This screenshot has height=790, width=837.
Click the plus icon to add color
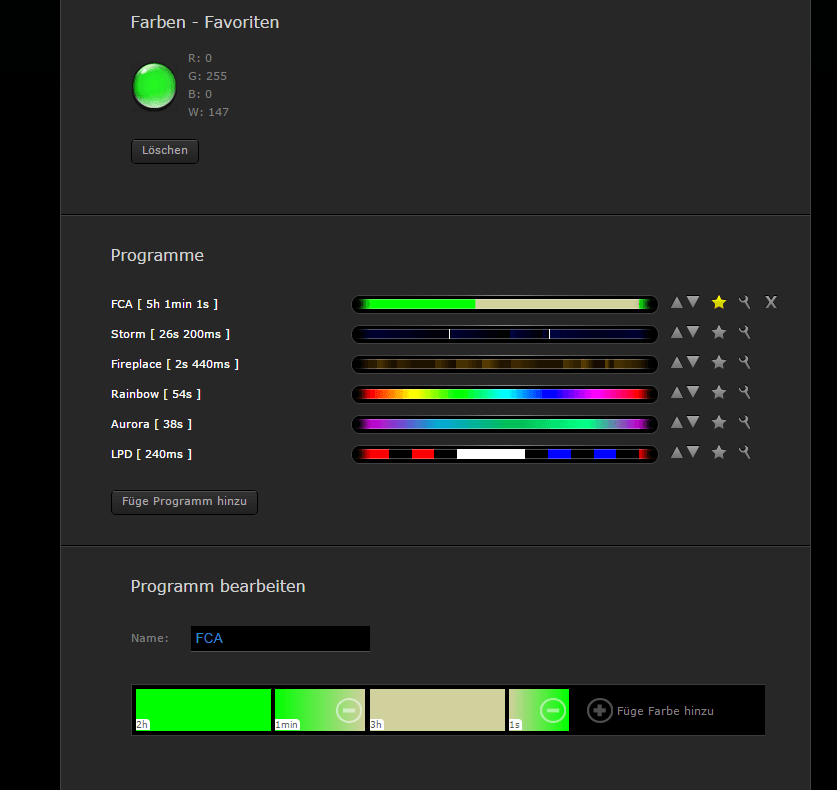[x=599, y=711]
